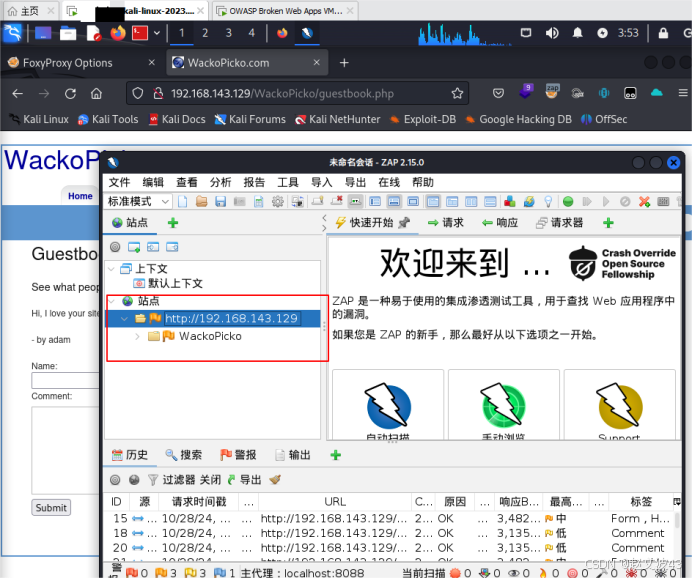This screenshot has width=692, height=578.
Task: Click the Firefox icon in Kali top panel
Action: [117, 33]
